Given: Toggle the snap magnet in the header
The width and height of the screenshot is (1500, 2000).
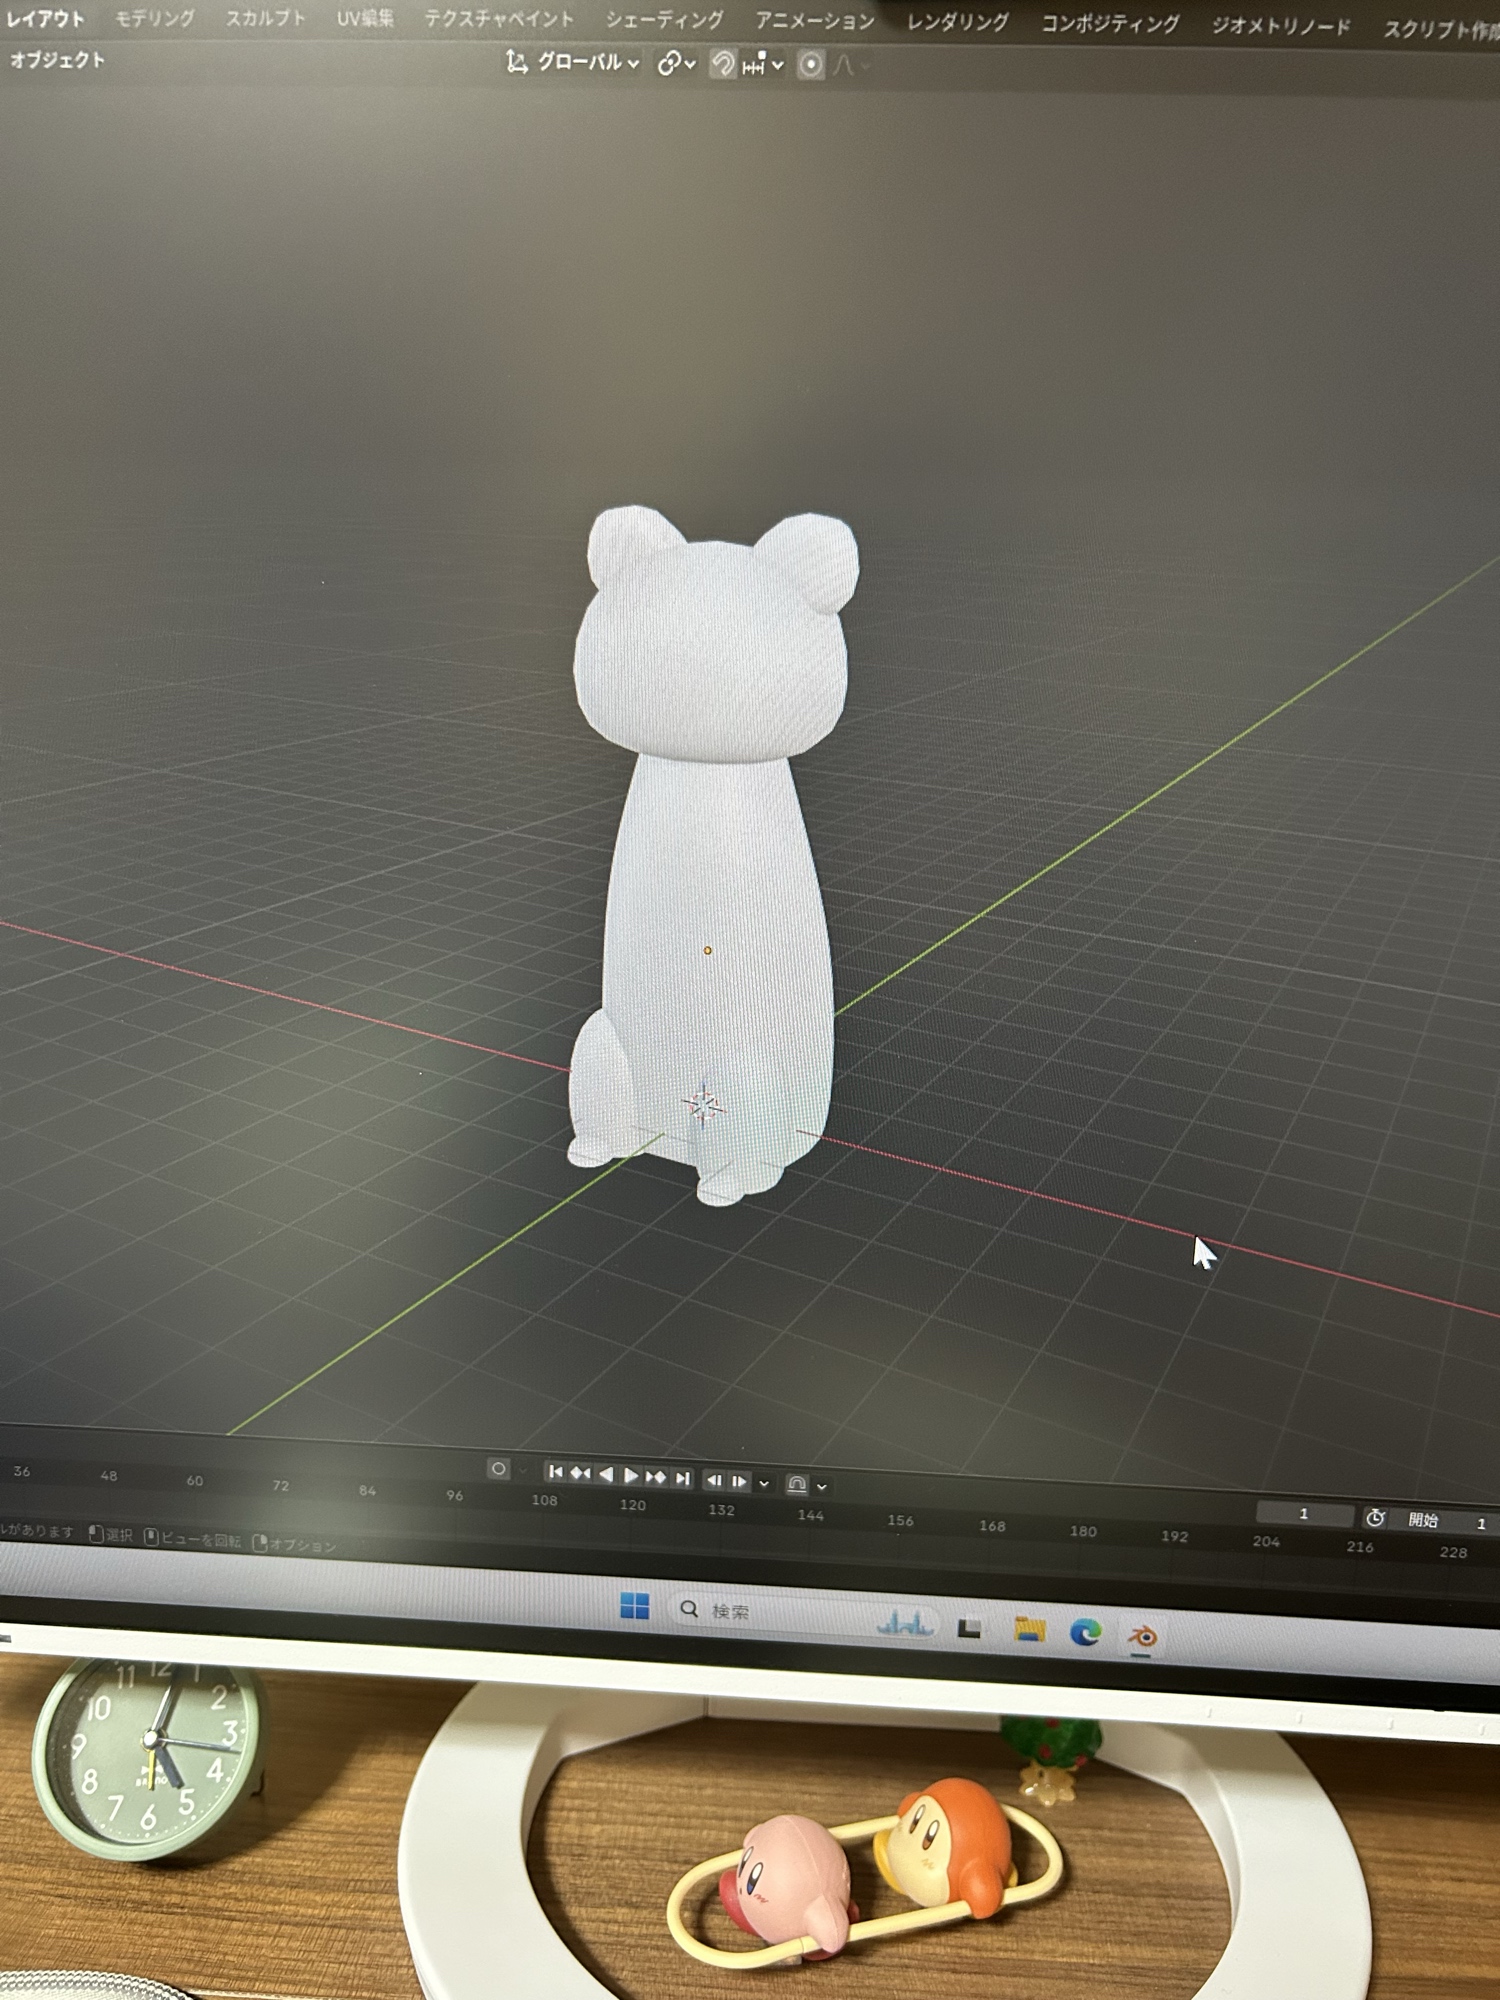Looking at the screenshot, I should point(722,65).
